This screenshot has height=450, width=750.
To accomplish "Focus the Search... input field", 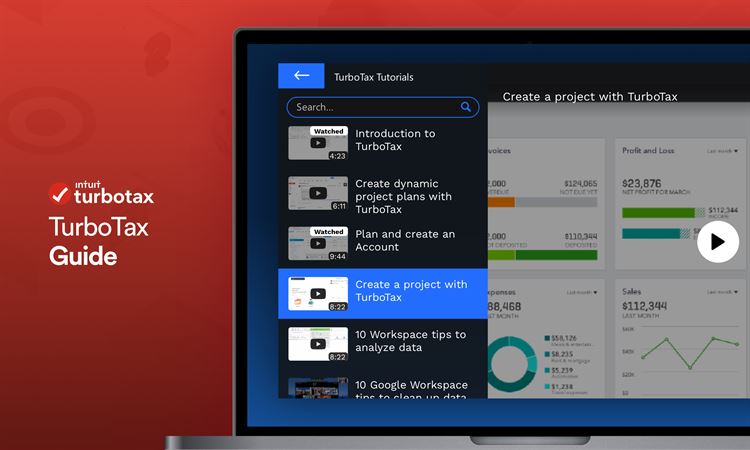I will tap(383, 107).
